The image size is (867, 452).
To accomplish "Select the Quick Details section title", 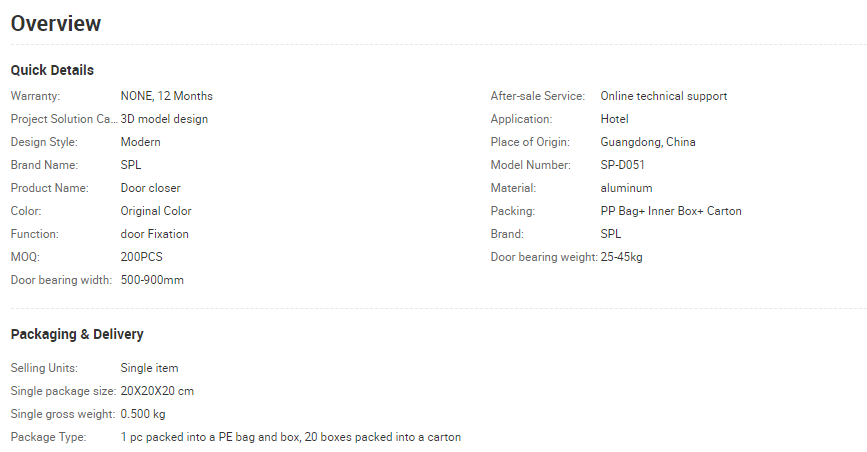I will [x=52, y=70].
